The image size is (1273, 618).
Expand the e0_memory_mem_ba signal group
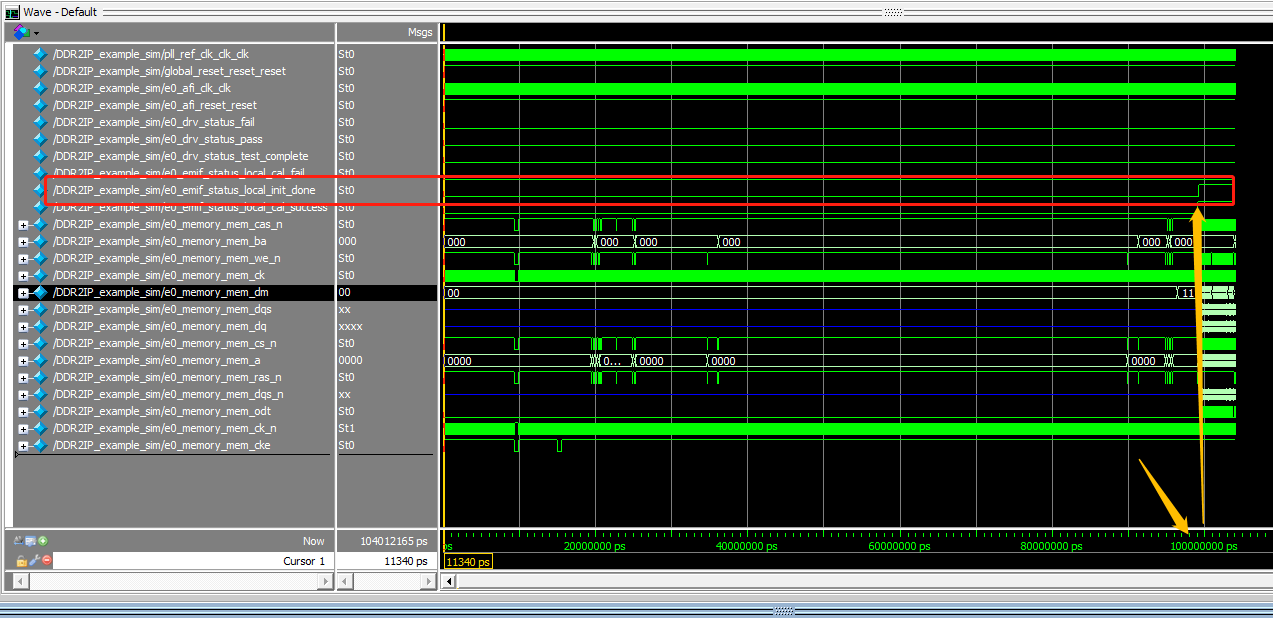[x=25, y=241]
